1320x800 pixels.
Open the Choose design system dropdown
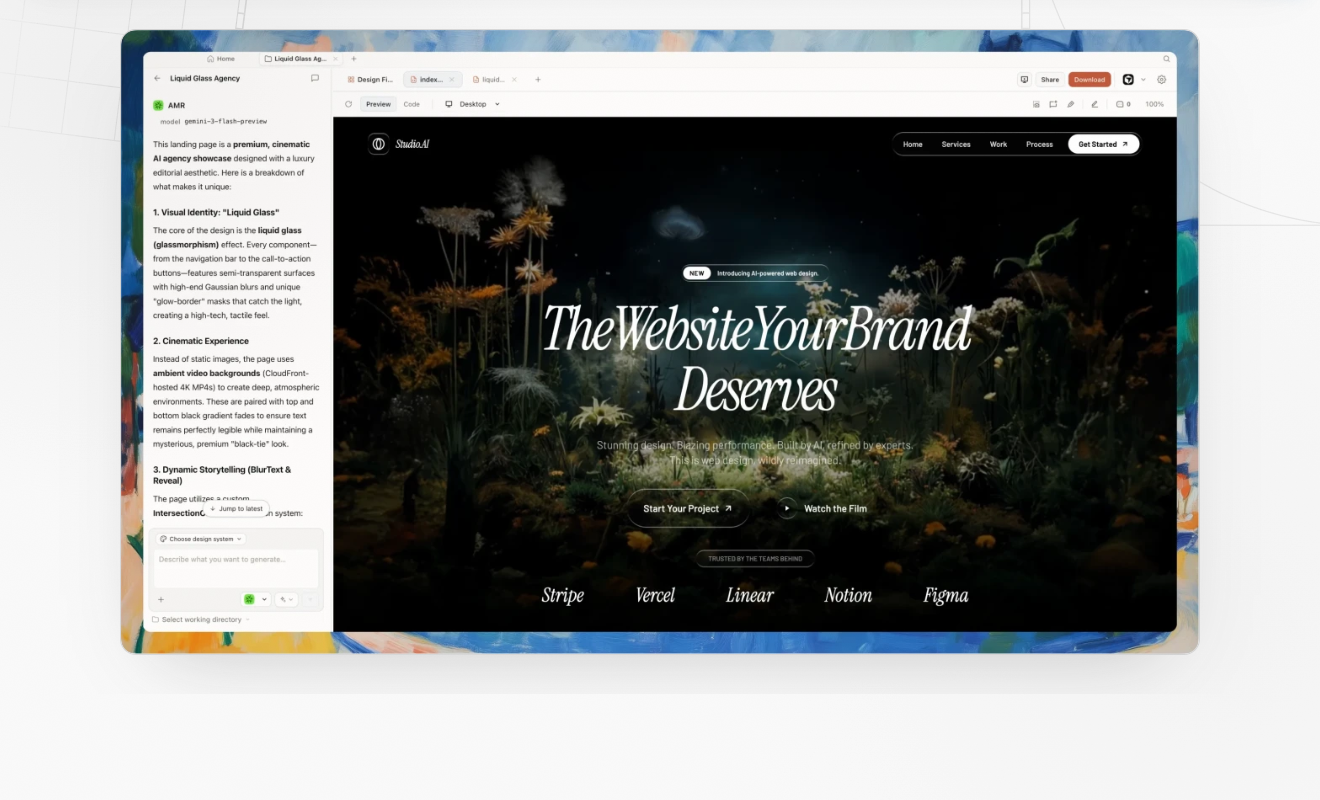[201, 539]
